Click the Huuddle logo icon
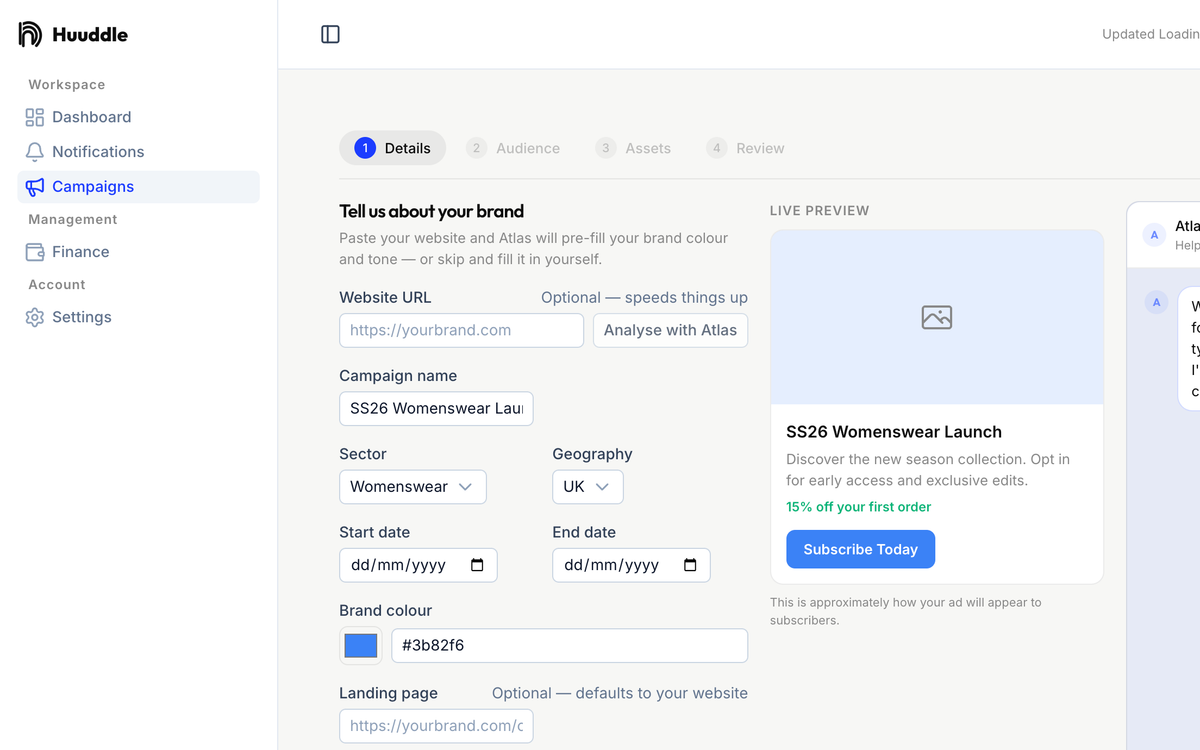1200x750 pixels. [30, 34]
